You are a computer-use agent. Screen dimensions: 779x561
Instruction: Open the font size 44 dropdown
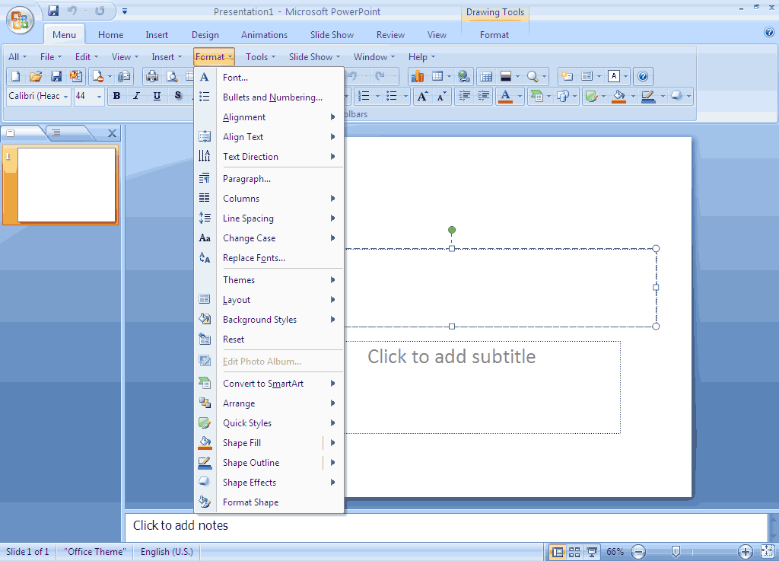pos(99,96)
